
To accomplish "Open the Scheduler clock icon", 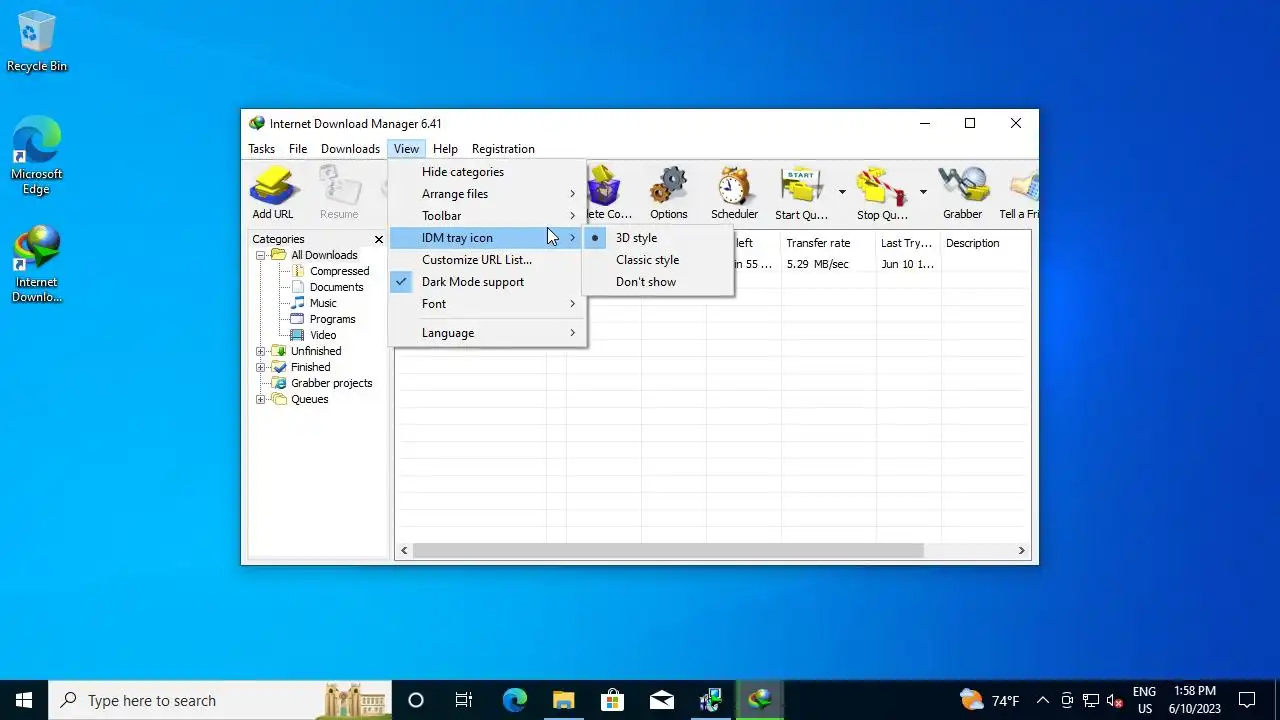I will [x=734, y=193].
